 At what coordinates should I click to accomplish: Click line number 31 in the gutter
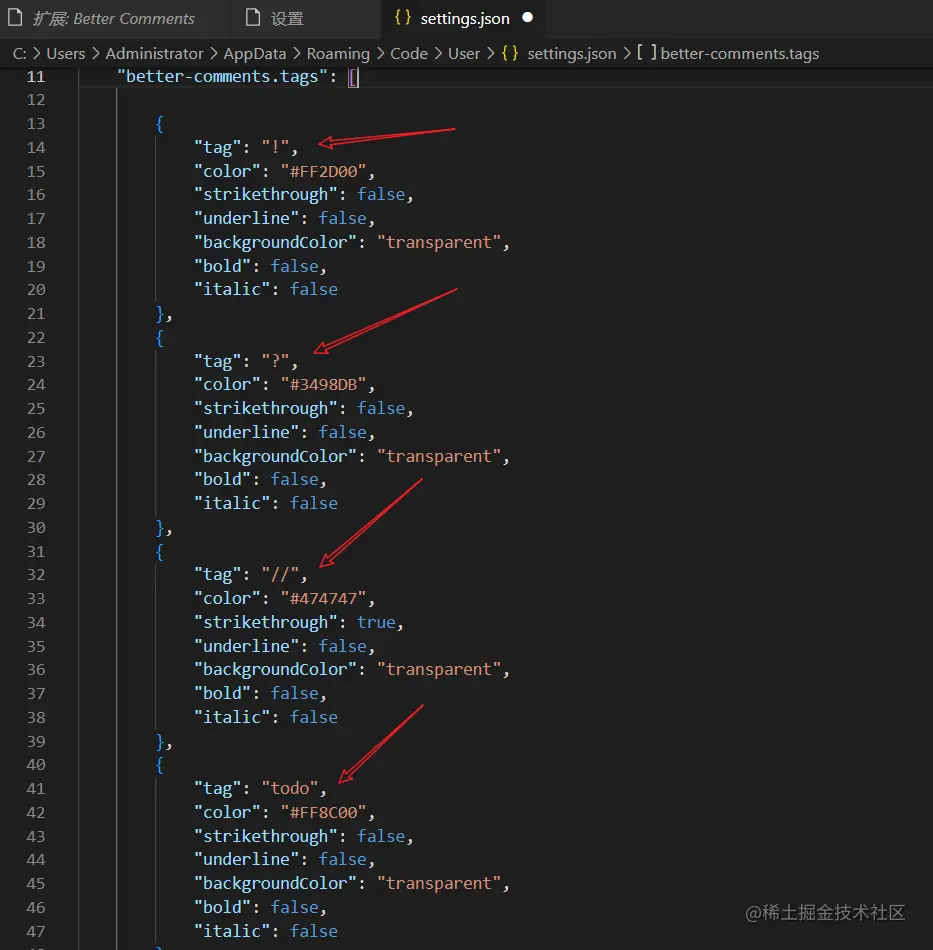(x=36, y=551)
